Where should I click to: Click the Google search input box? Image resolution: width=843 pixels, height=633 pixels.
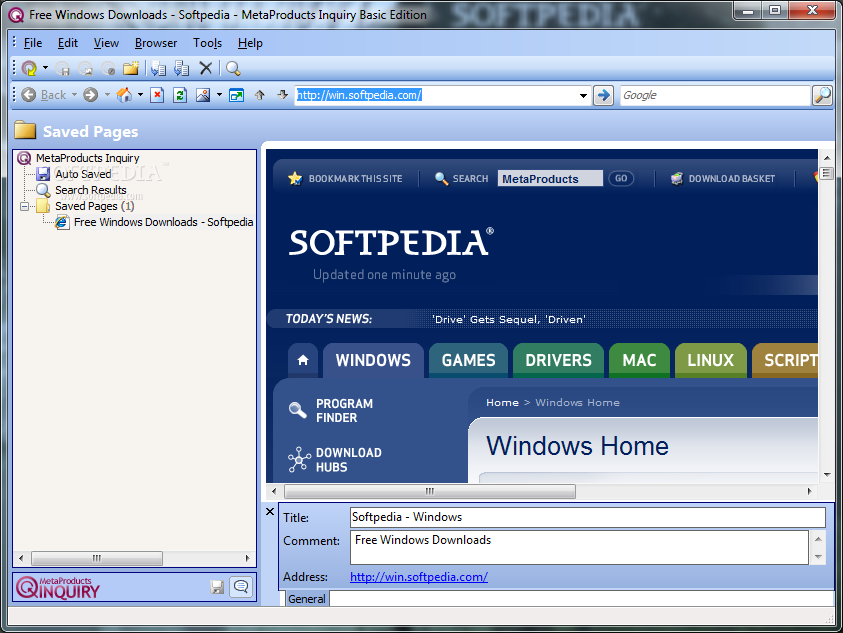715,95
